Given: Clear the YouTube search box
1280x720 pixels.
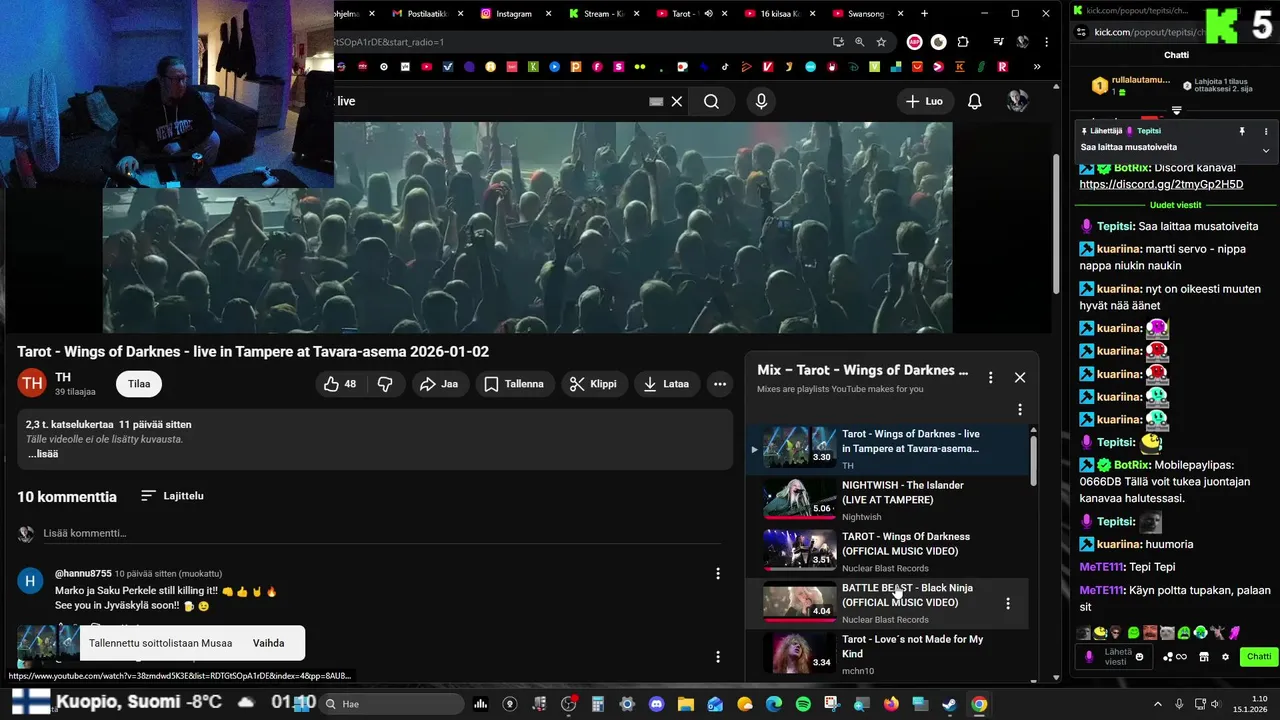Looking at the screenshot, I should click(677, 101).
